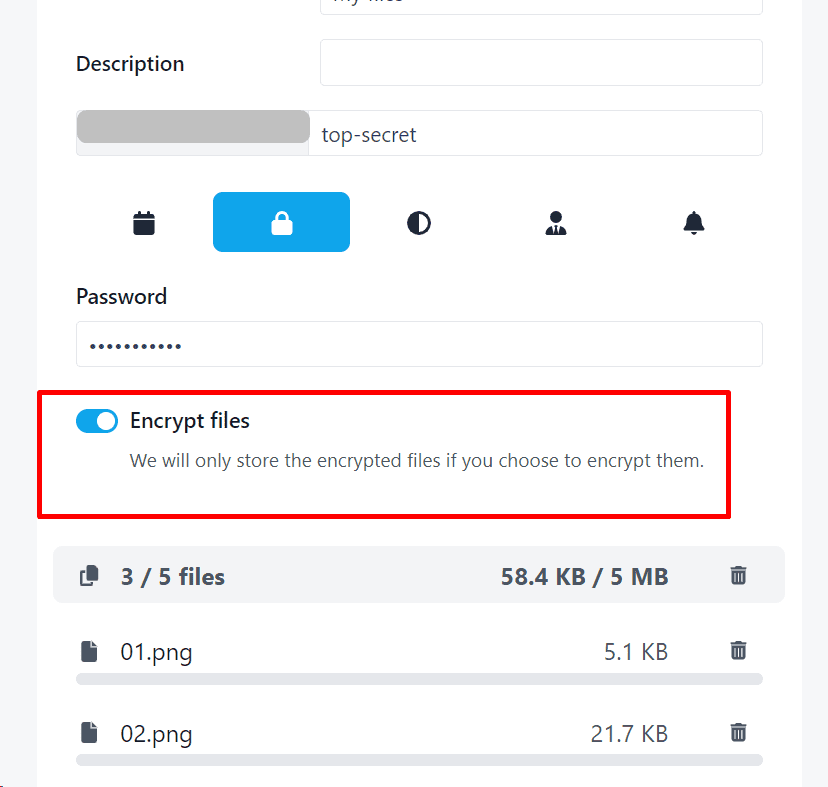The height and width of the screenshot is (787, 828).
Task: Open the user person tab
Action: point(556,222)
